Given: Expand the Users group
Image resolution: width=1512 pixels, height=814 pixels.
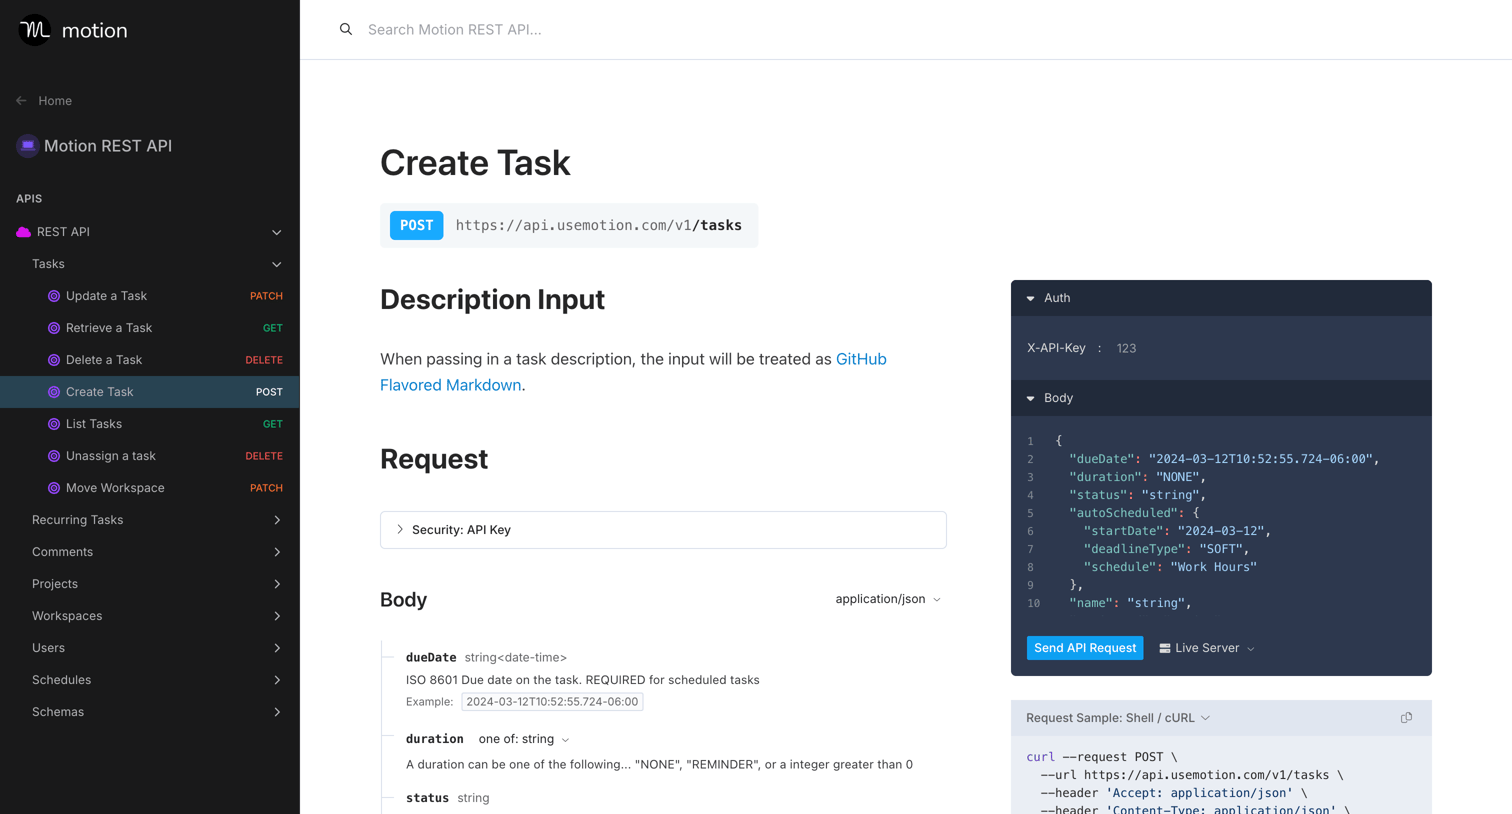Looking at the screenshot, I should (277, 648).
